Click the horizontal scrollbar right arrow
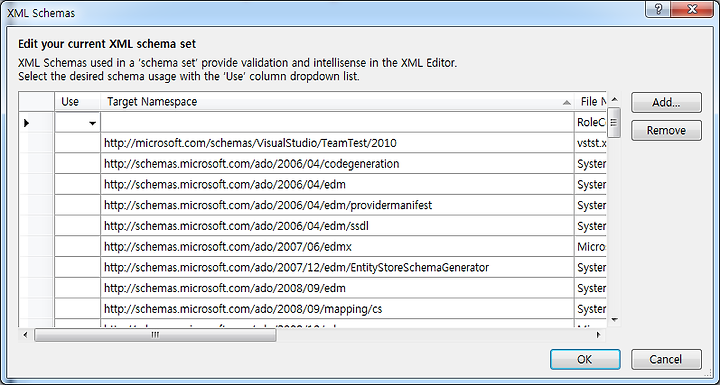 tap(598, 335)
